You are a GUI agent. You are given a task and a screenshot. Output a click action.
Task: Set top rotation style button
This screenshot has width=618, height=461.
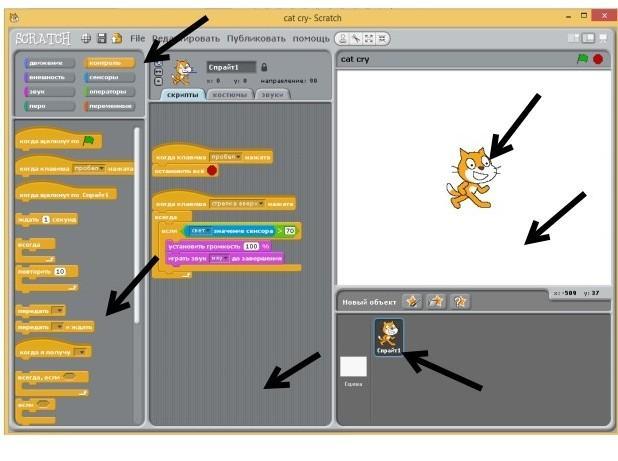pos(158,63)
